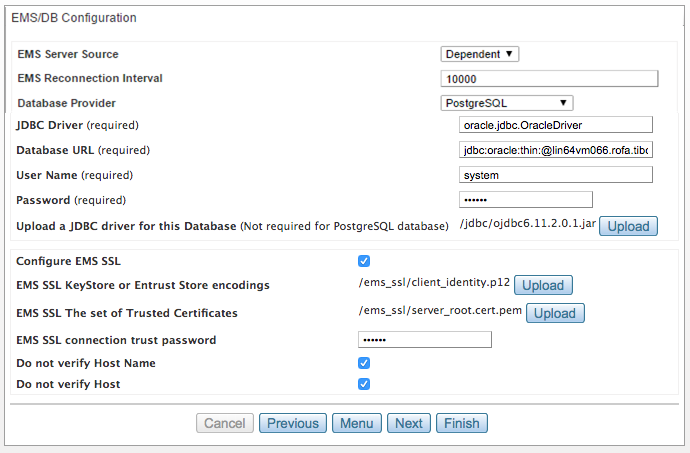
Task: Uncheck Do not verify Host Name
Action: [364, 363]
